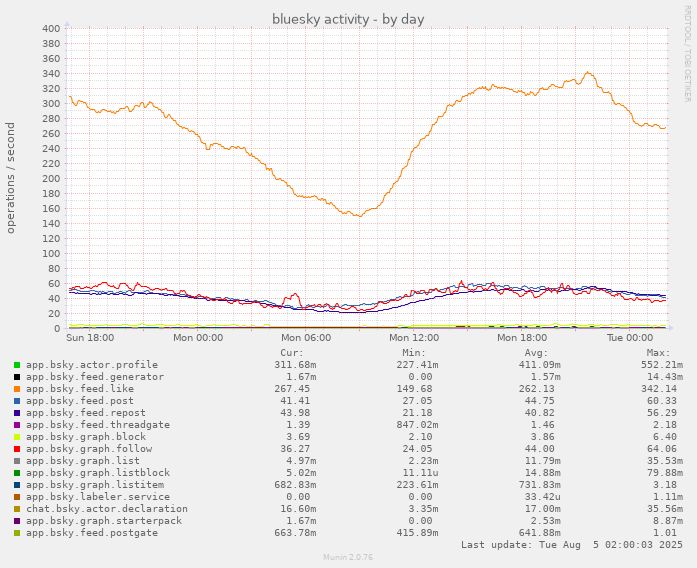Click the 'Mon 18:00' time axis label

522,338
